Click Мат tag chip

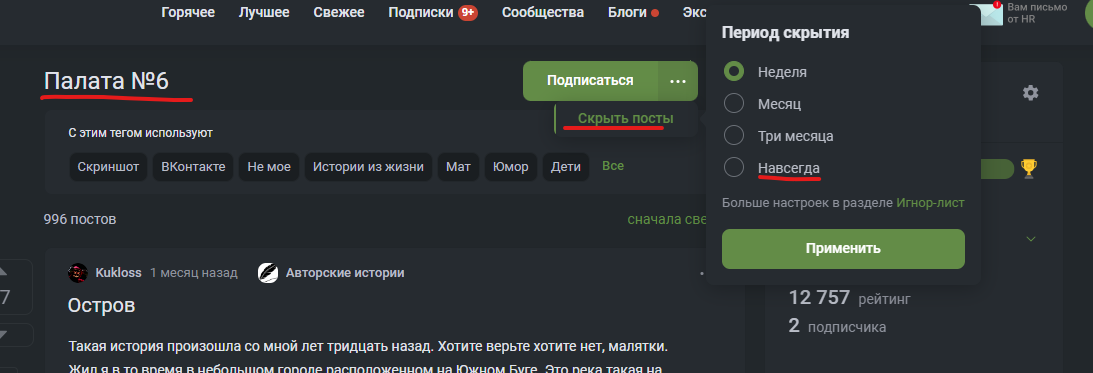pyautogui.click(x=458, y=167)
